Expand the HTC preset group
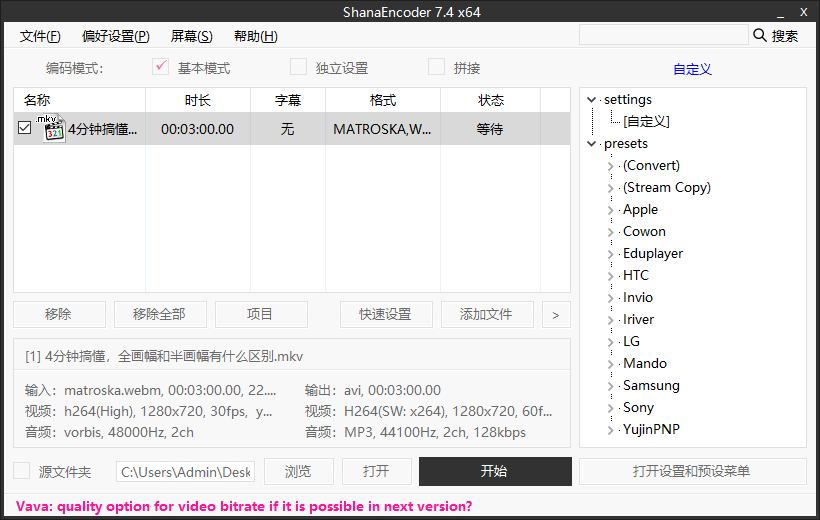 pyautogui.click(x=610, y=276)
